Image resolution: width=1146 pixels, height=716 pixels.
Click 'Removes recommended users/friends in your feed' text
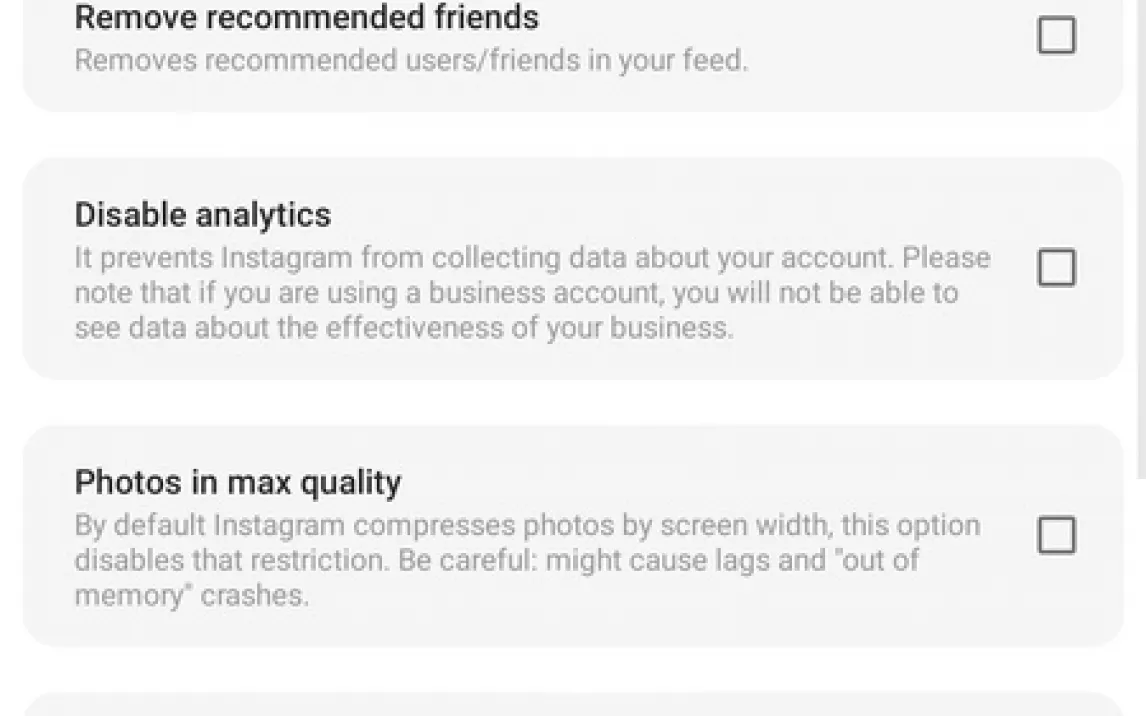pyautogui.click(x=410, y=60)
